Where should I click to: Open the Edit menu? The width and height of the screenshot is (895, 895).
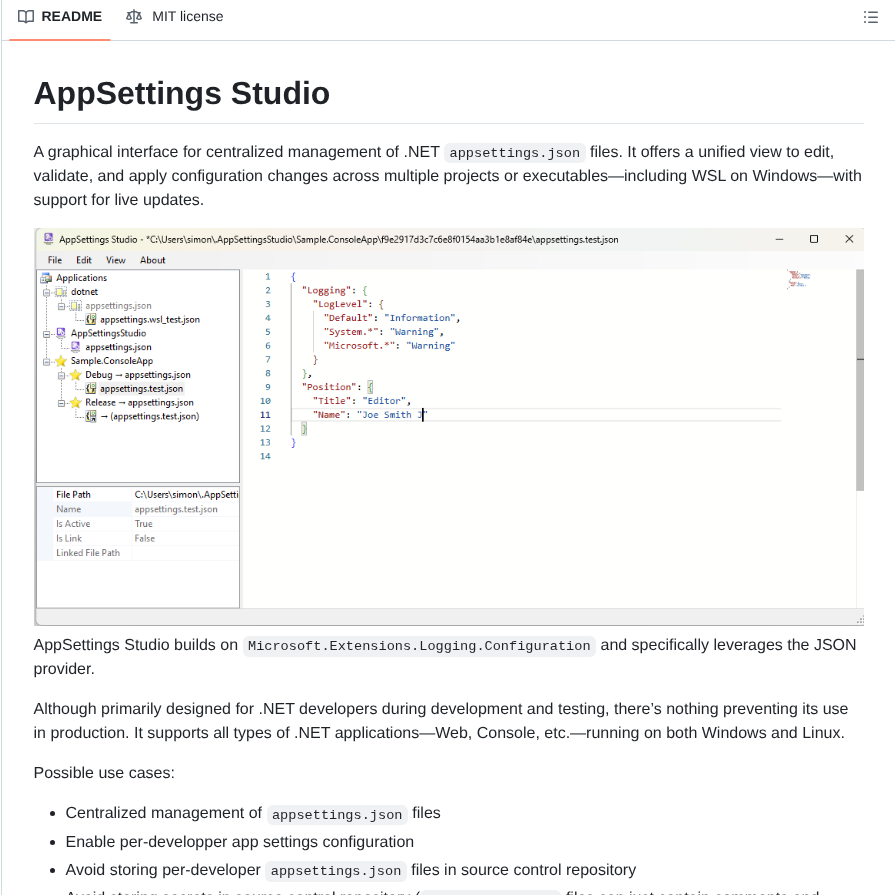click(x=84, y=260)
